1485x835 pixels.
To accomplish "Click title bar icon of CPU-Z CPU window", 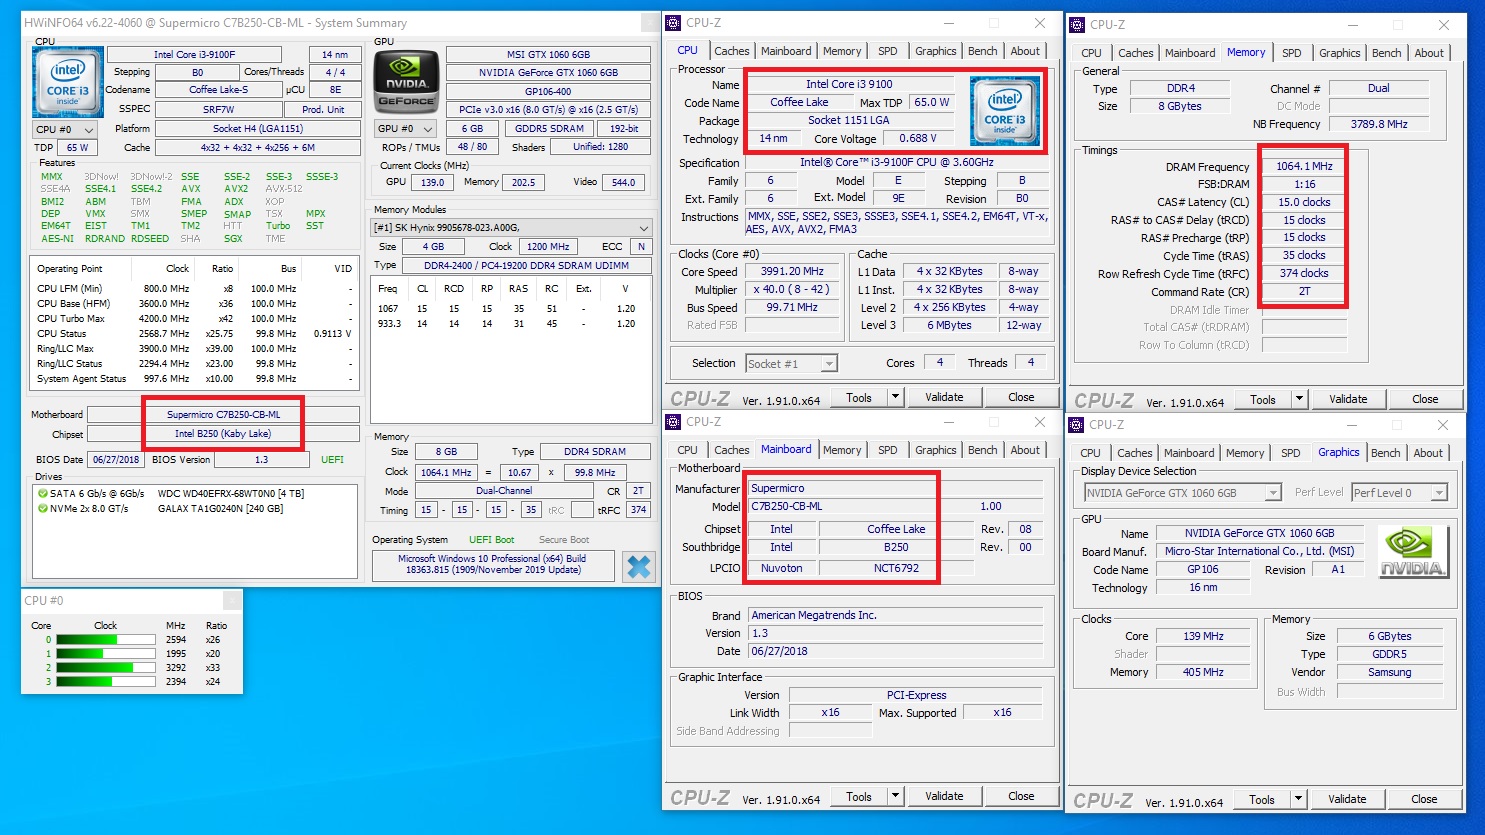I will pos(674,22).
